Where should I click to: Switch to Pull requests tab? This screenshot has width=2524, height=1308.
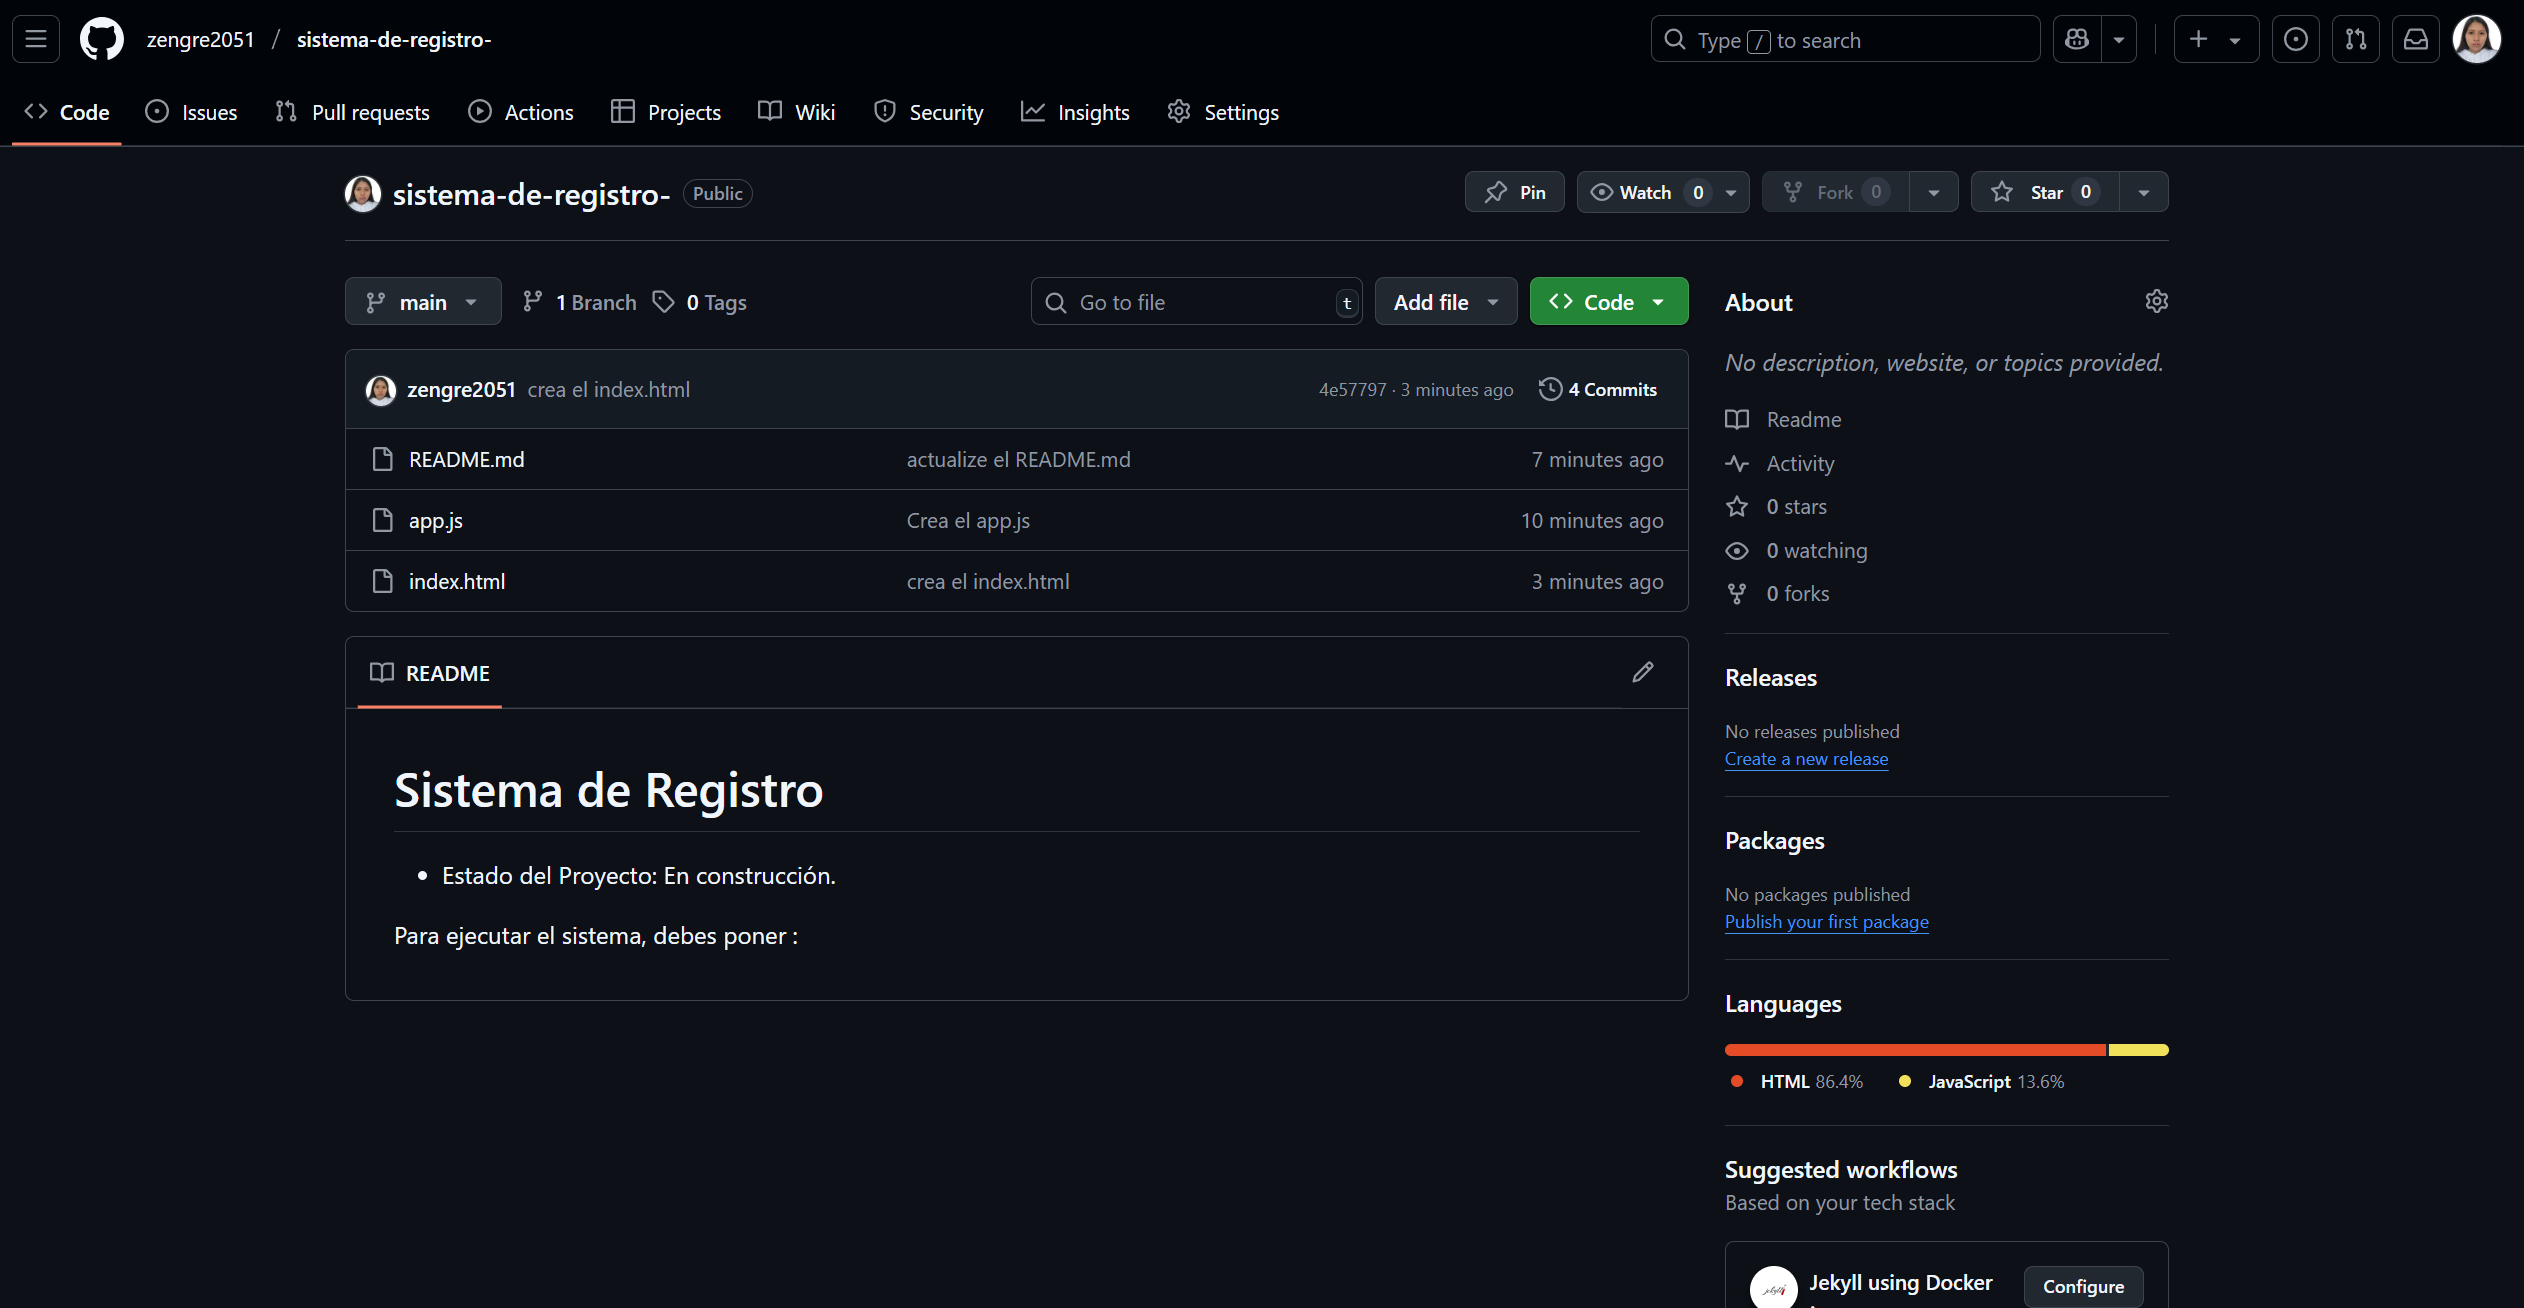click(352, 112)
